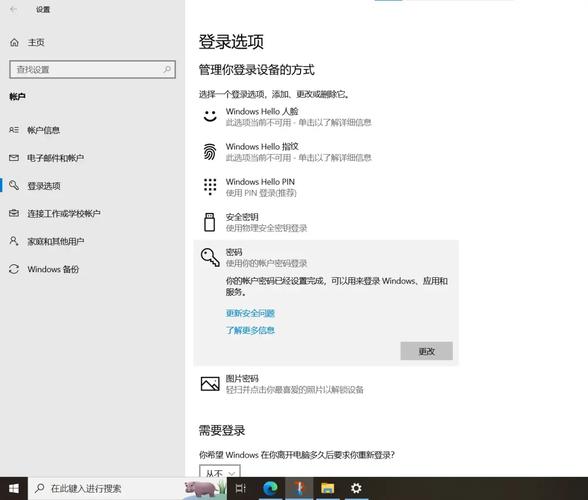Click 使用物理安全密钥登录 text
This screenshot has width=588, height=500.
[266, 228]
